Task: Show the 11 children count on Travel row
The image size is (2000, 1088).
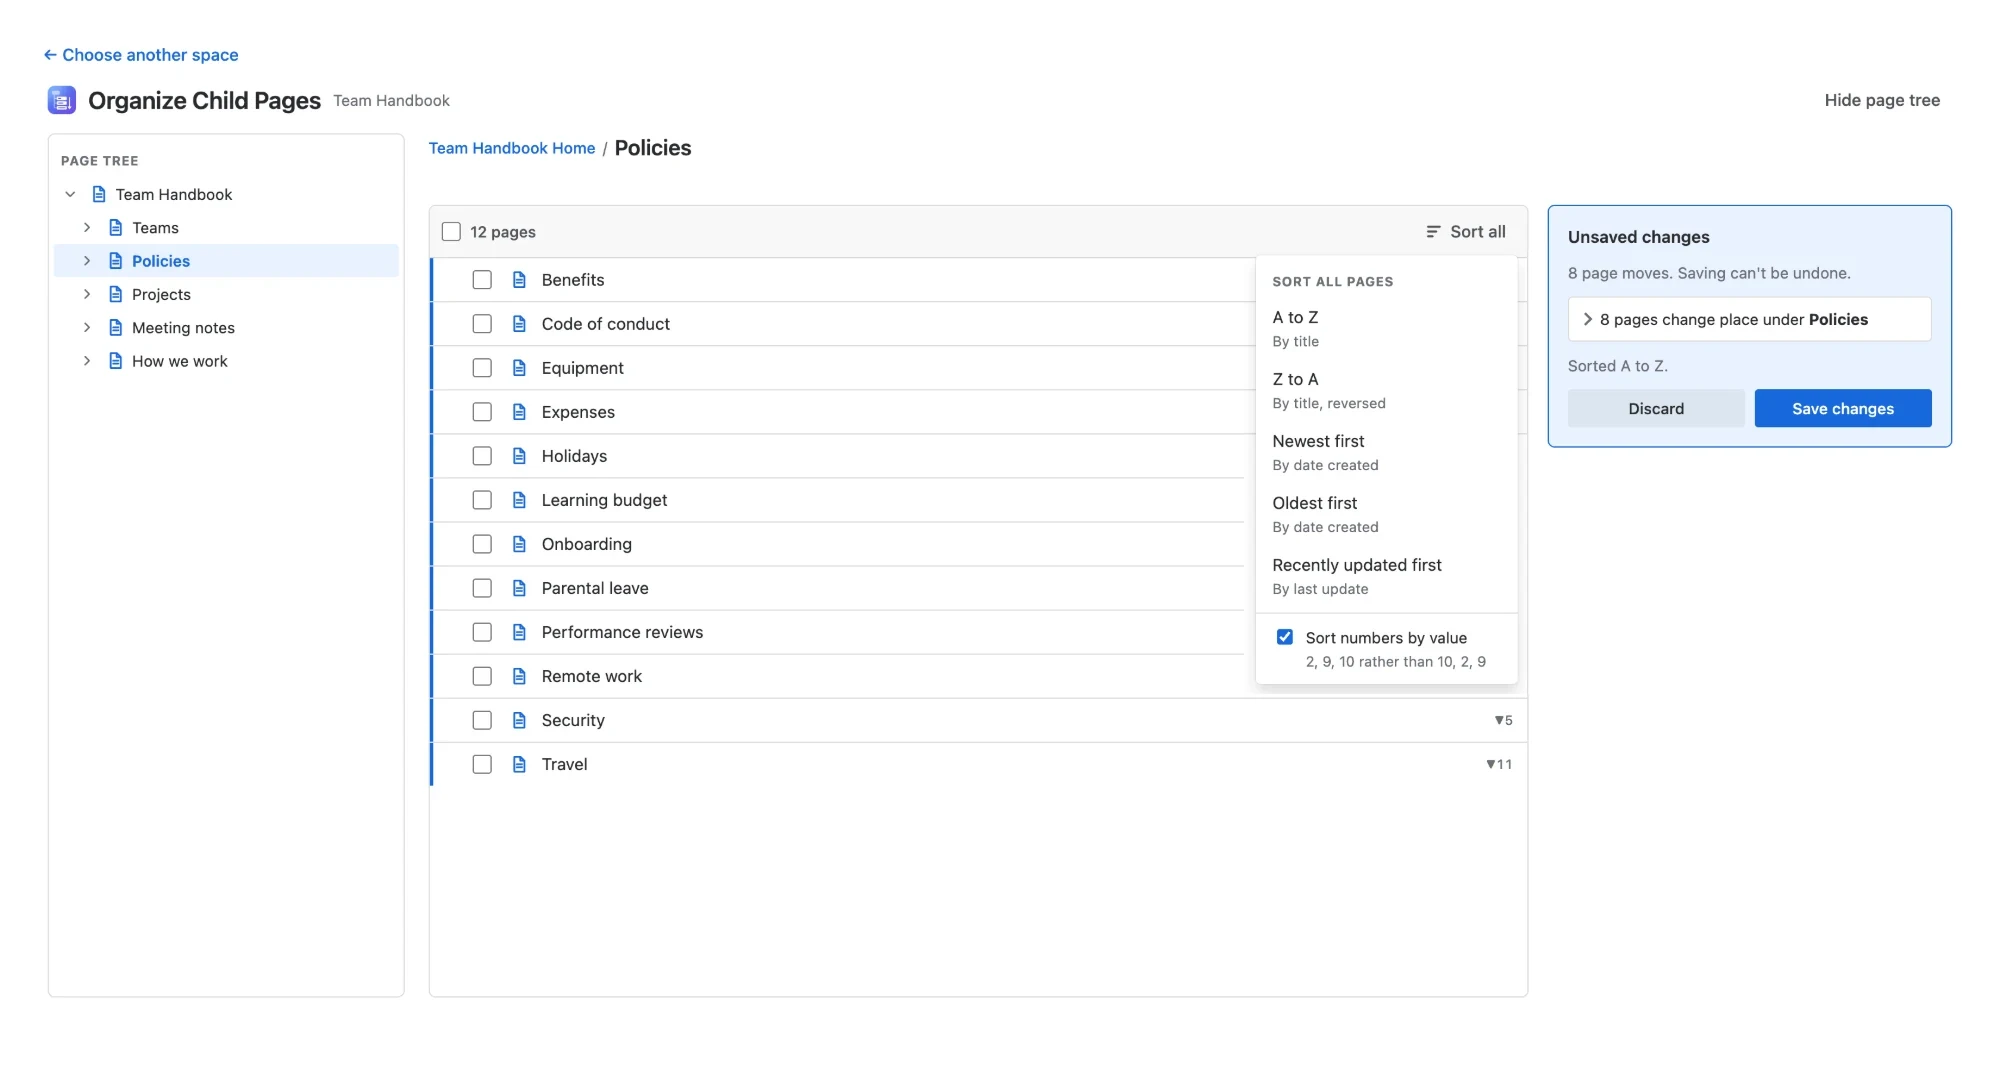Action: (1499, 764)
